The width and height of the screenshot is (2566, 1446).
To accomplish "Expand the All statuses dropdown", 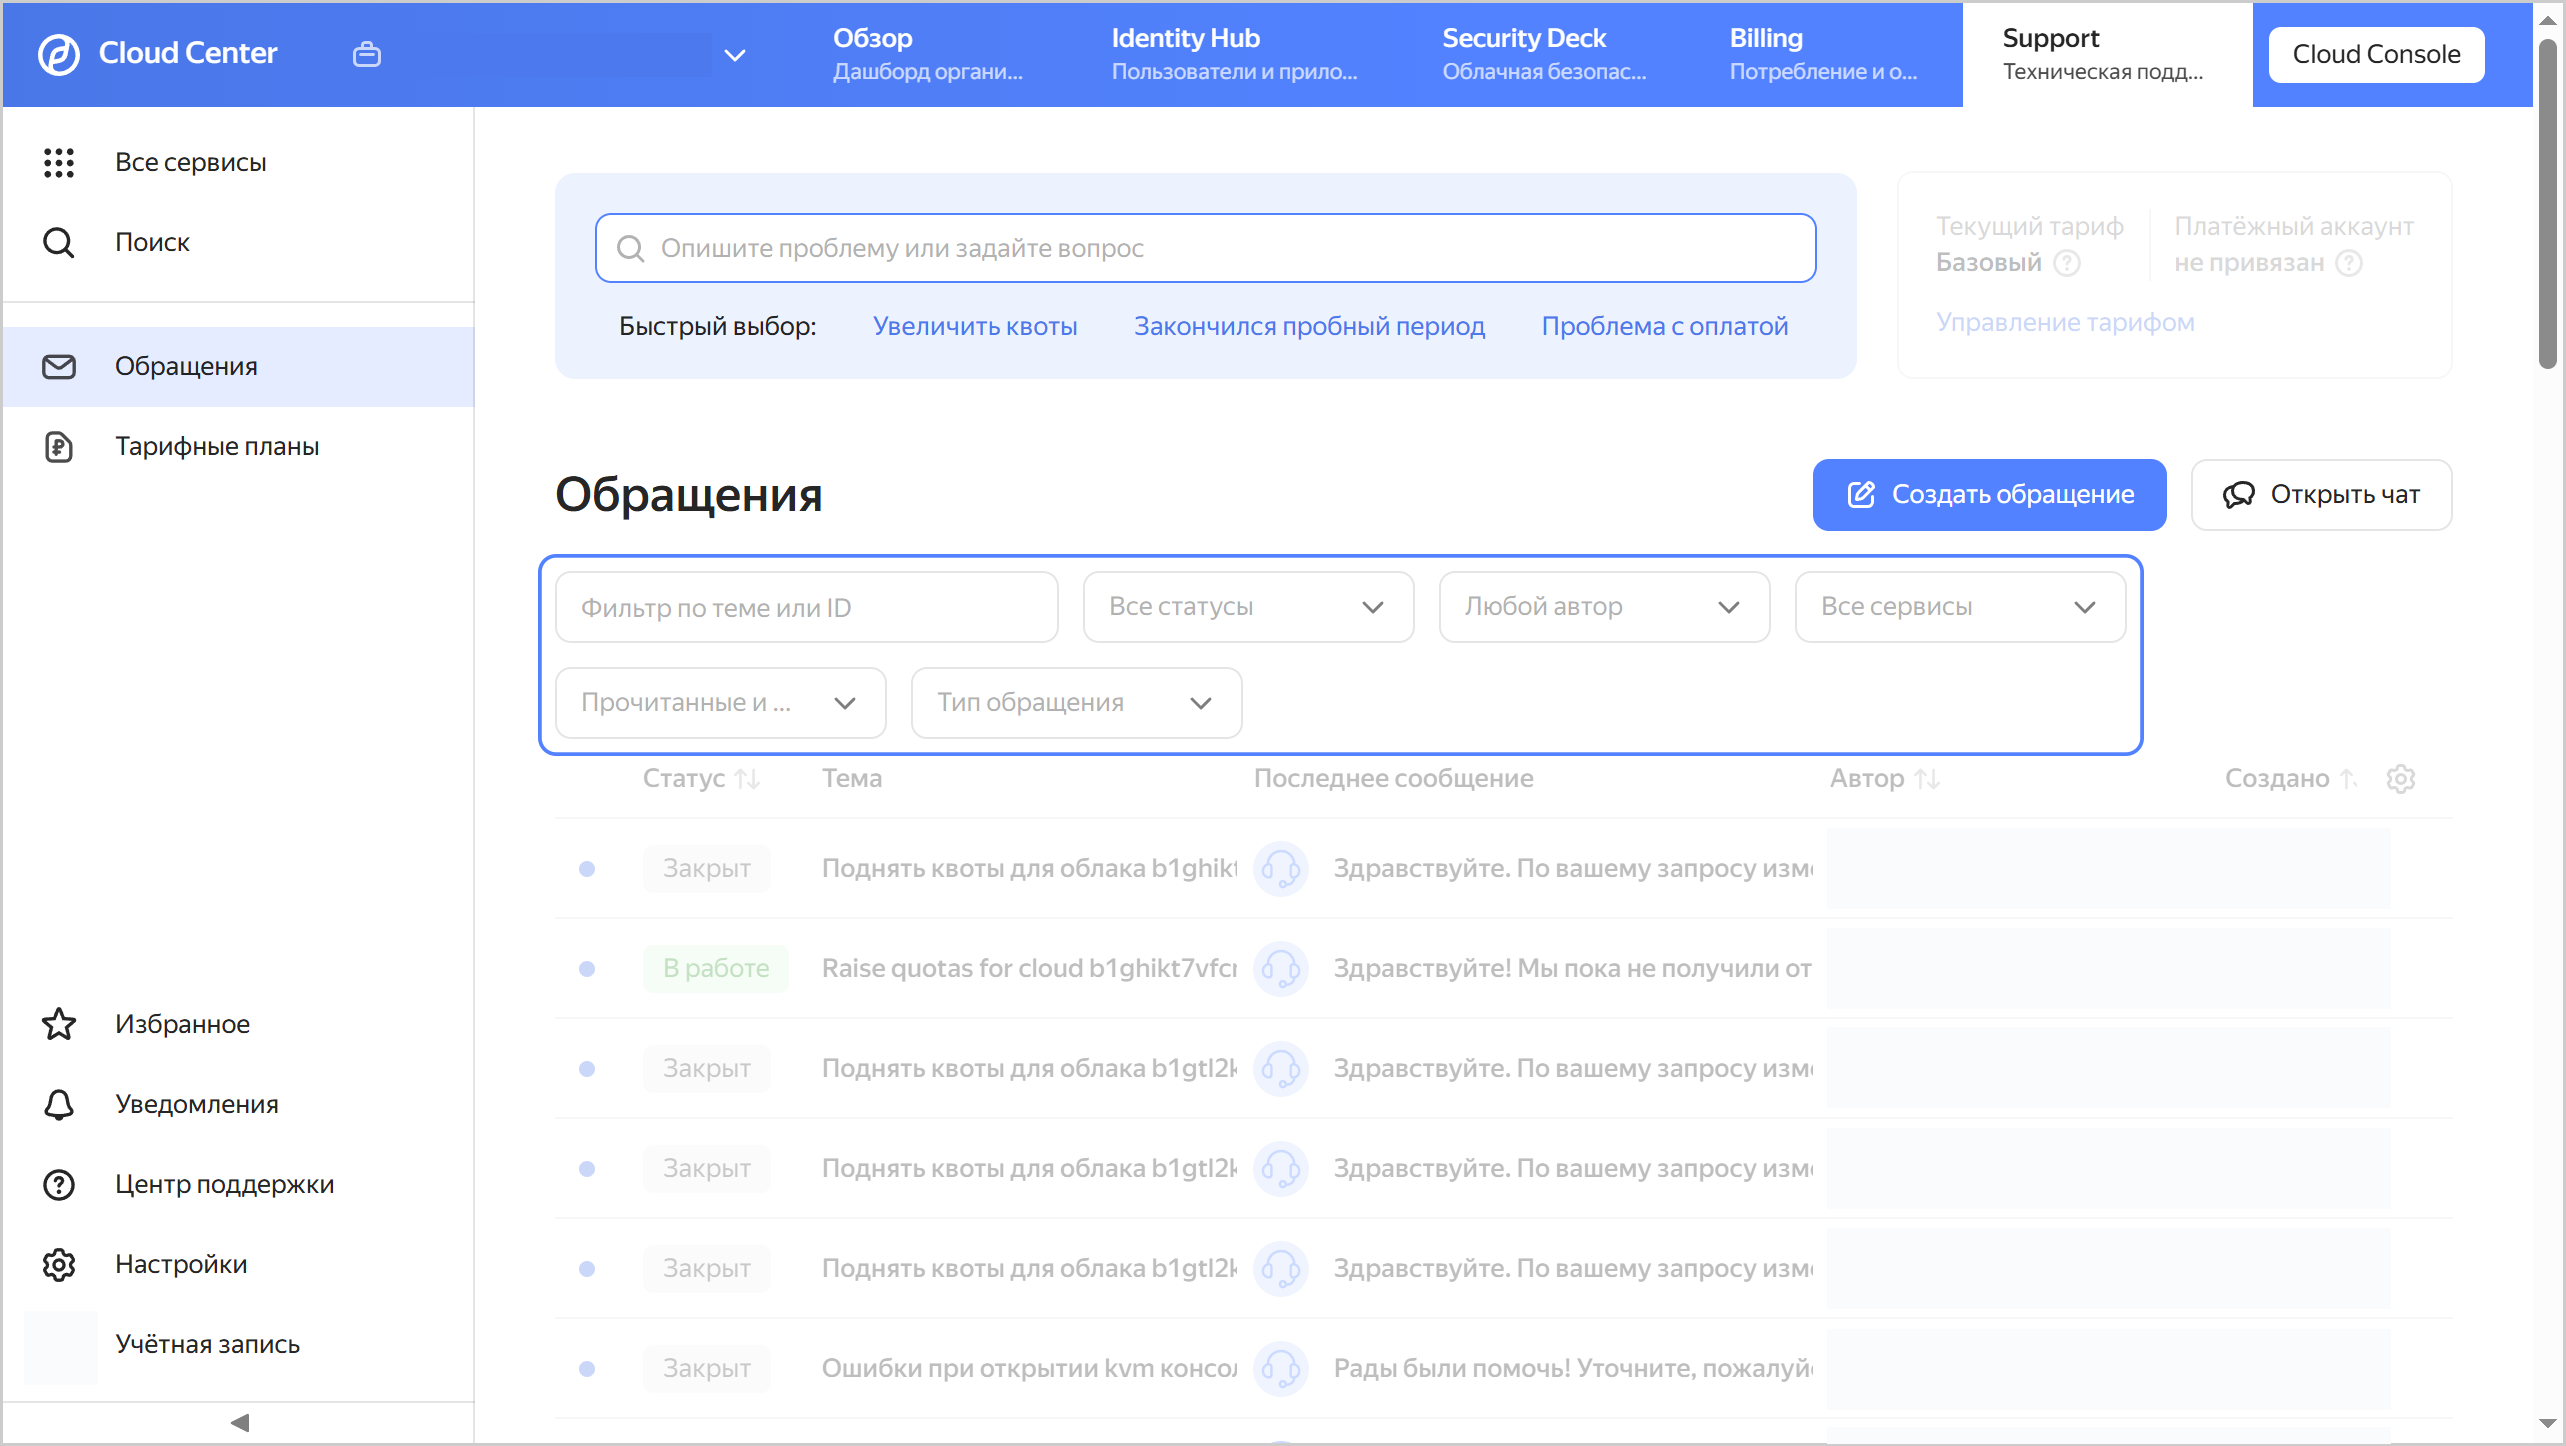I will pyautogui.click(x=1247, y=607).
